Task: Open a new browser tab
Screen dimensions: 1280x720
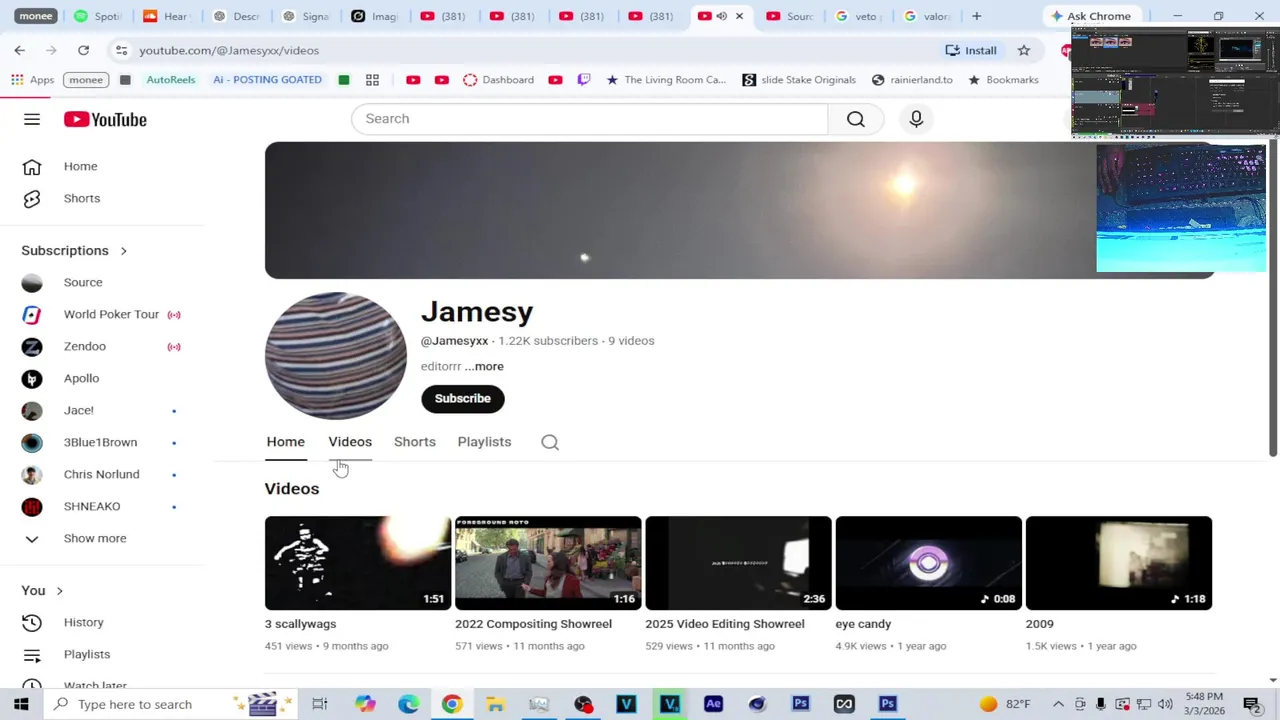Action: pyautogui.click(x=976, y=16)
